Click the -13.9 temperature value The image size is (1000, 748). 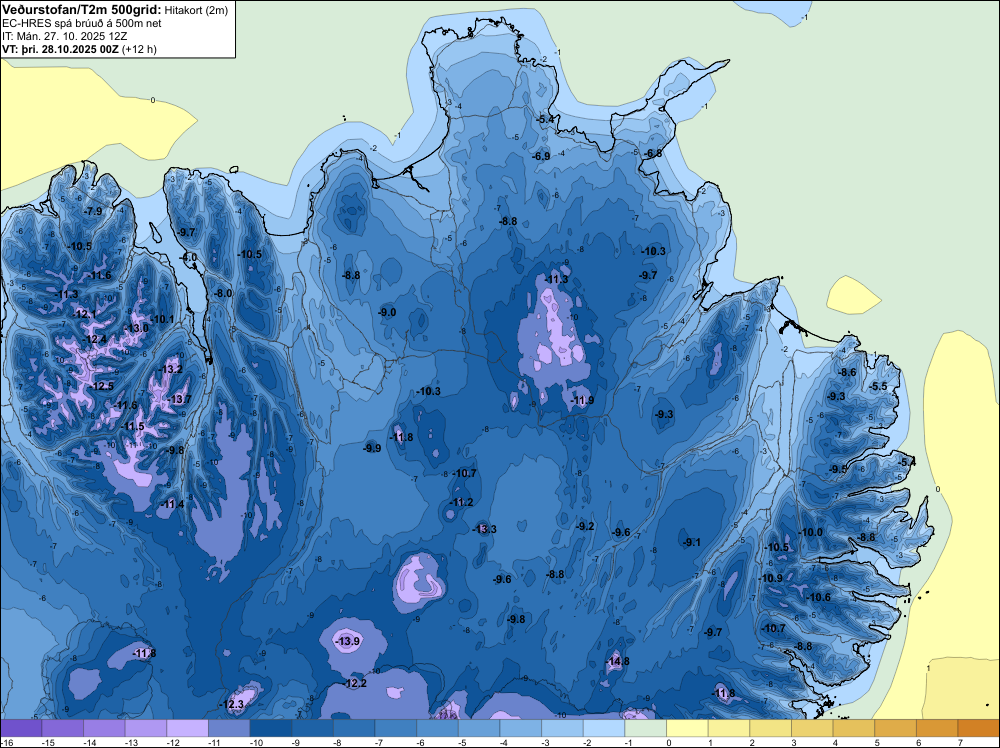point(348,641)
